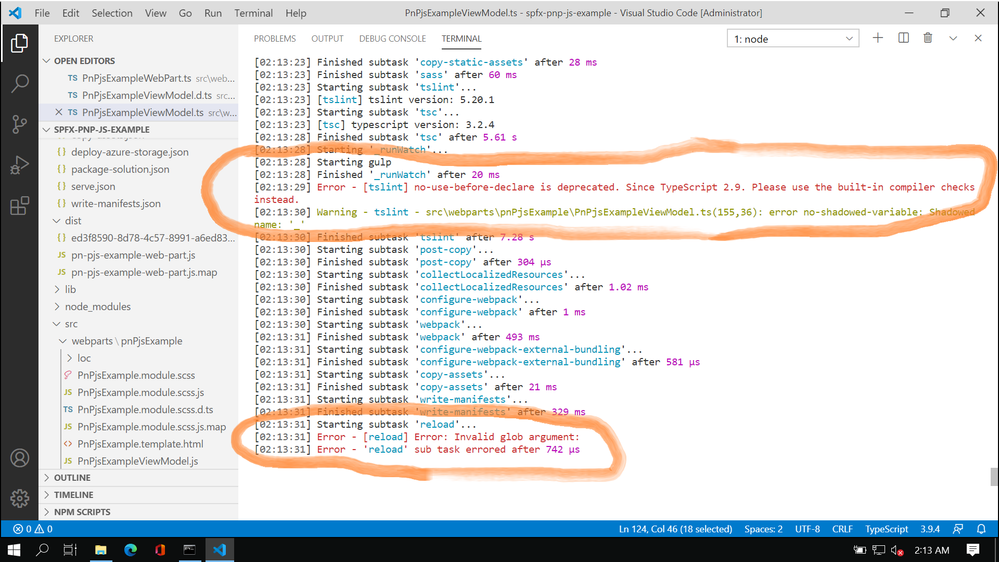Open Windows taskbar search
The image size is (999, 562).
click(42, 550)
